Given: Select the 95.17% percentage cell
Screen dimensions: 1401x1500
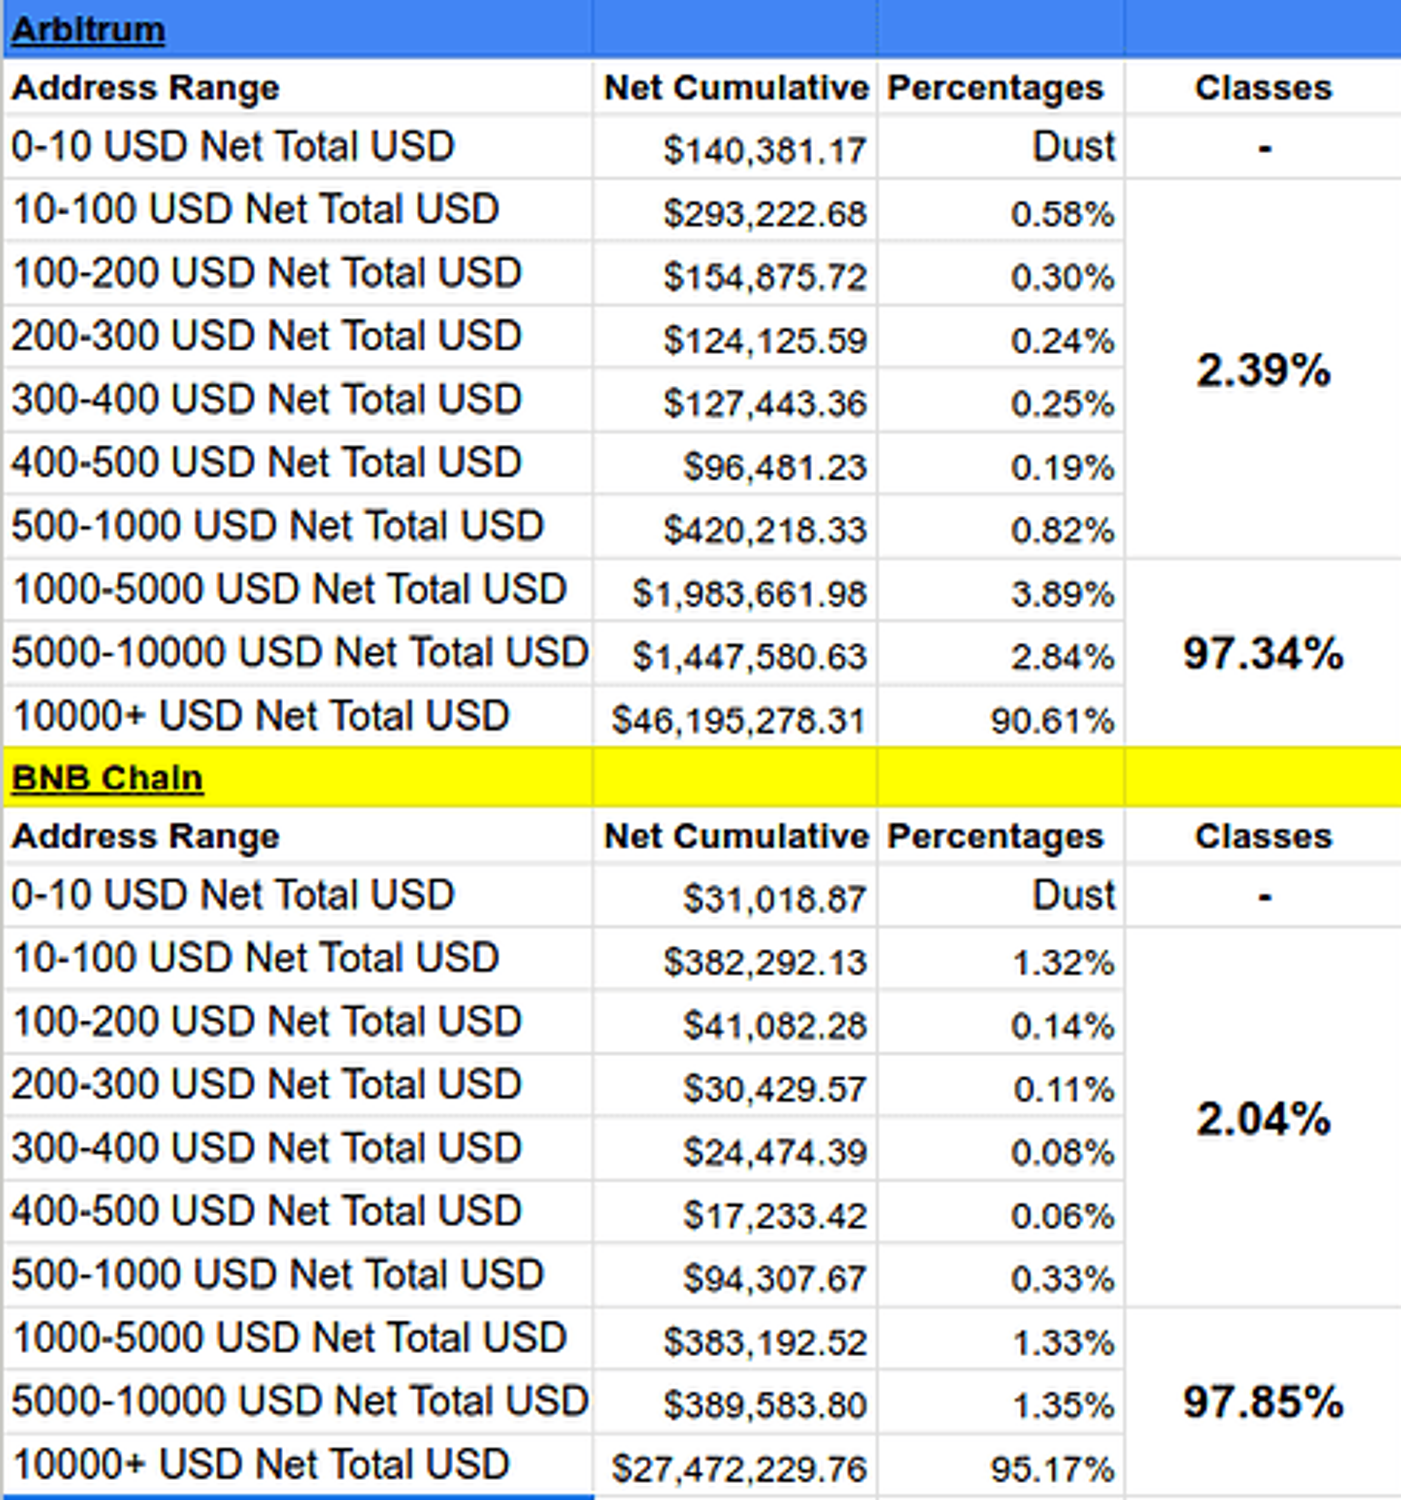Looking at the screenshot, I should pos(1052,1468).
